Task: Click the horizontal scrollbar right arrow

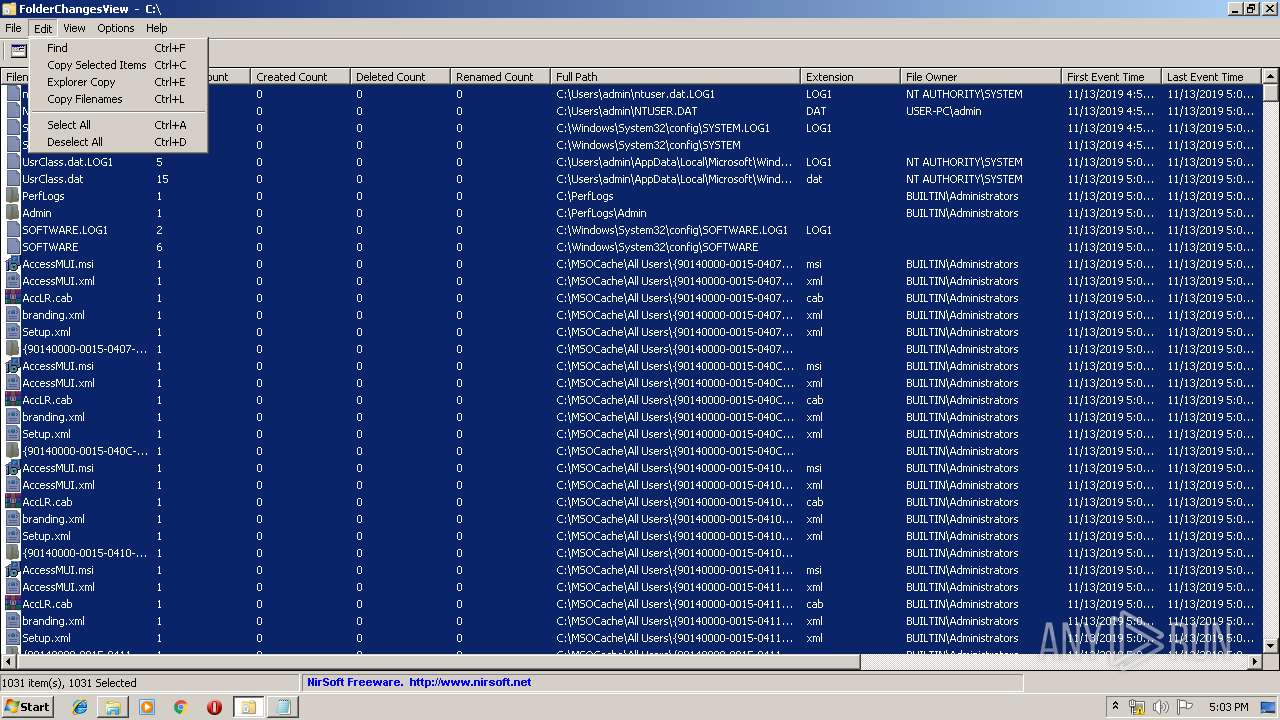Action: (x=1255, y=661)
